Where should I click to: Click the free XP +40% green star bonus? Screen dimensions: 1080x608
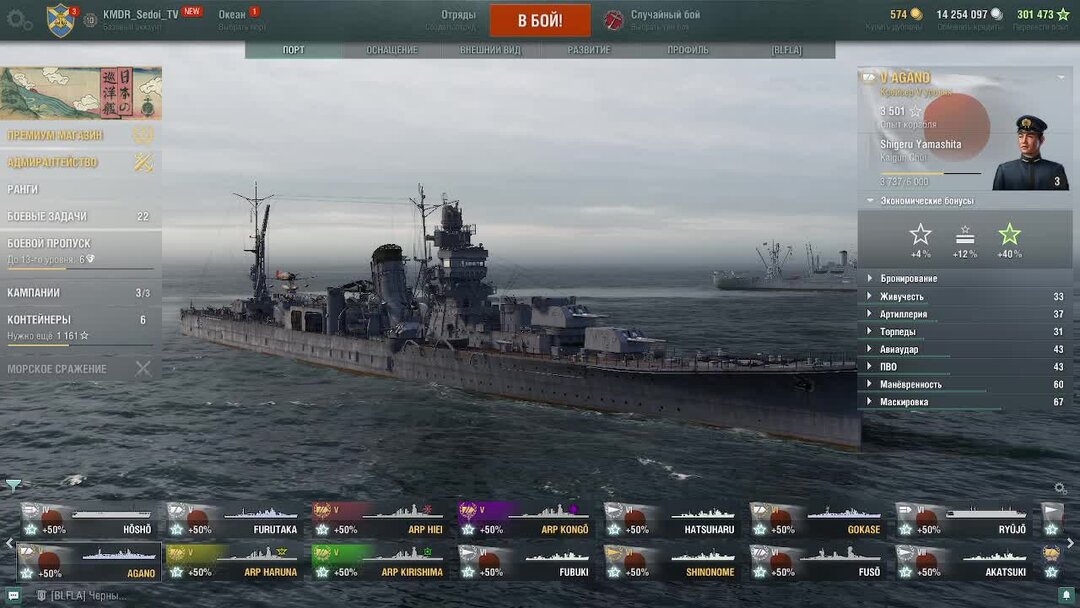click(1009, 240)
